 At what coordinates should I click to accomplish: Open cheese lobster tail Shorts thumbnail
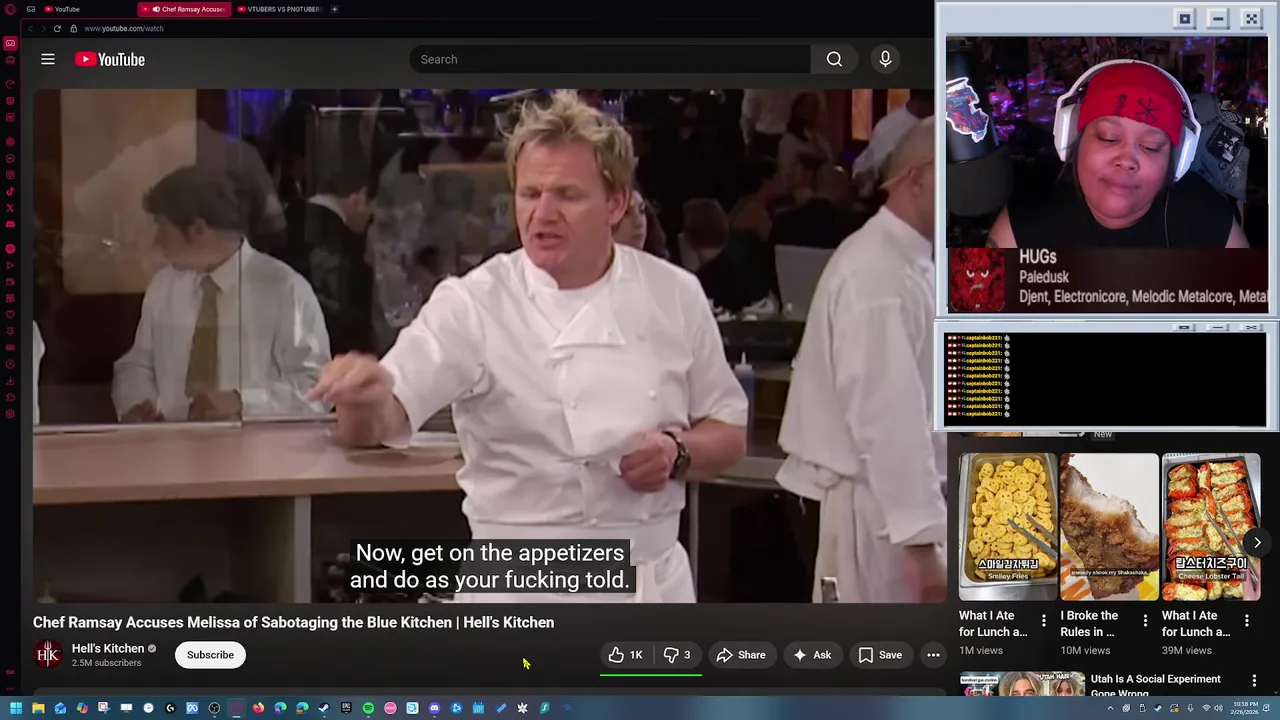1211,527
